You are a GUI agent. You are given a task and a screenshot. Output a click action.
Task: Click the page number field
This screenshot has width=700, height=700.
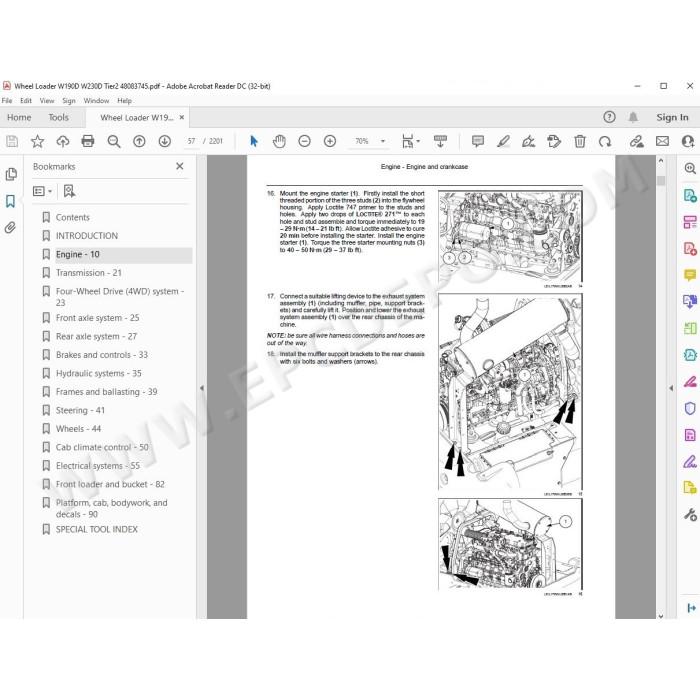click(191, 142)
